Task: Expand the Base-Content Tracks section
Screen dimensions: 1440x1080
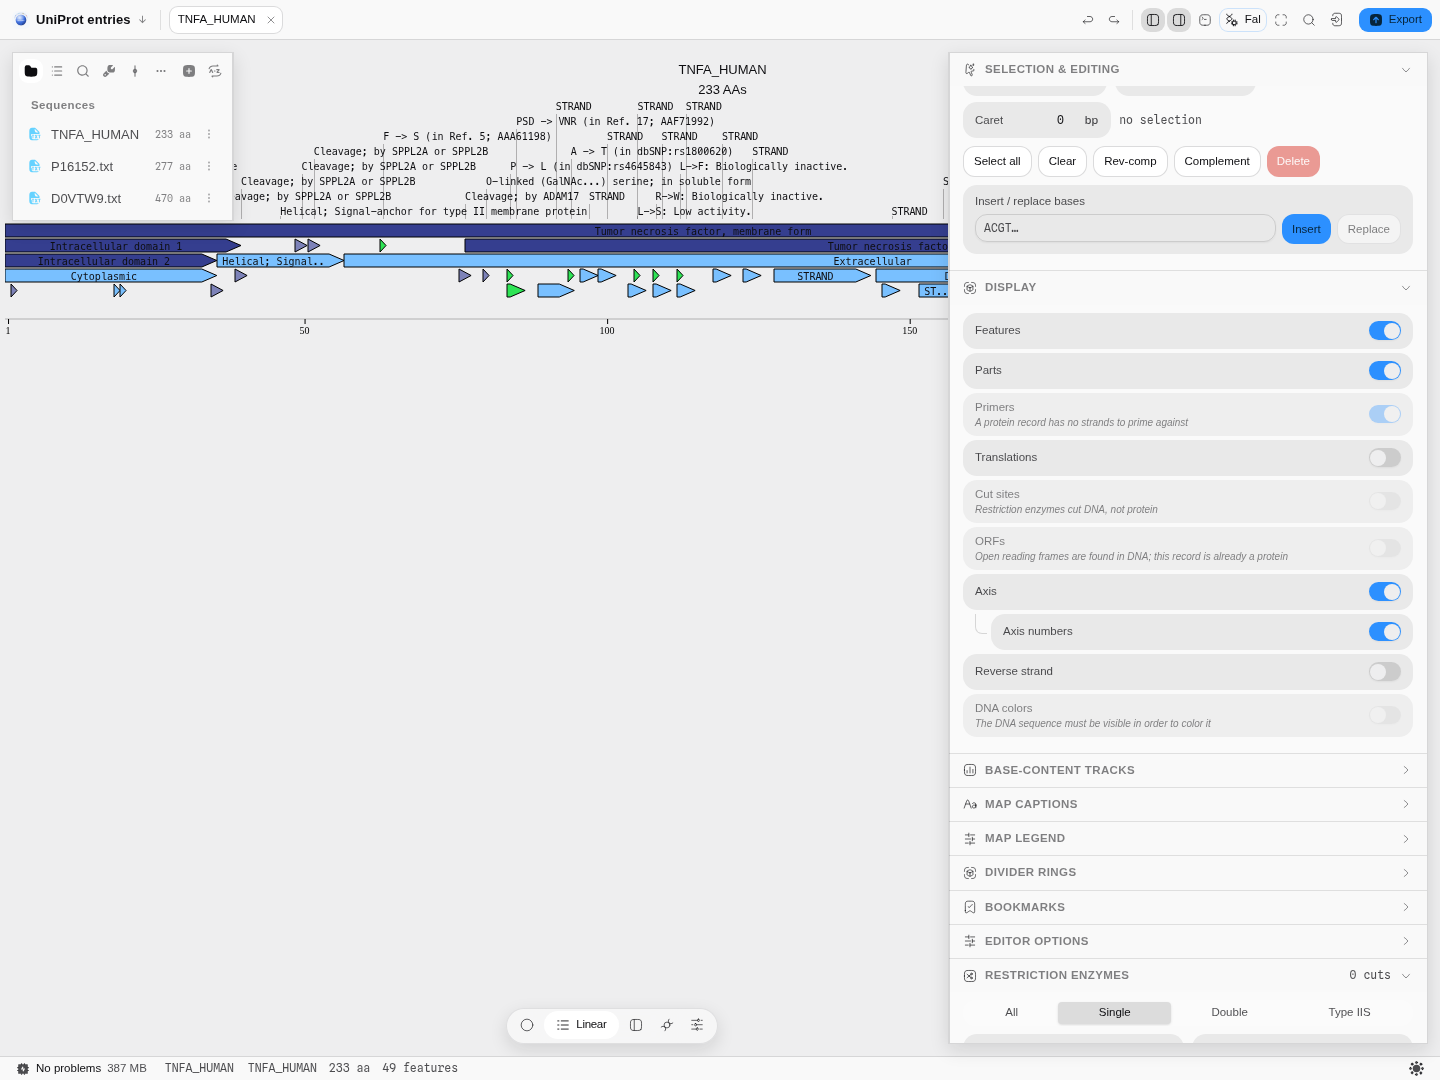Action: (1187, 771)
